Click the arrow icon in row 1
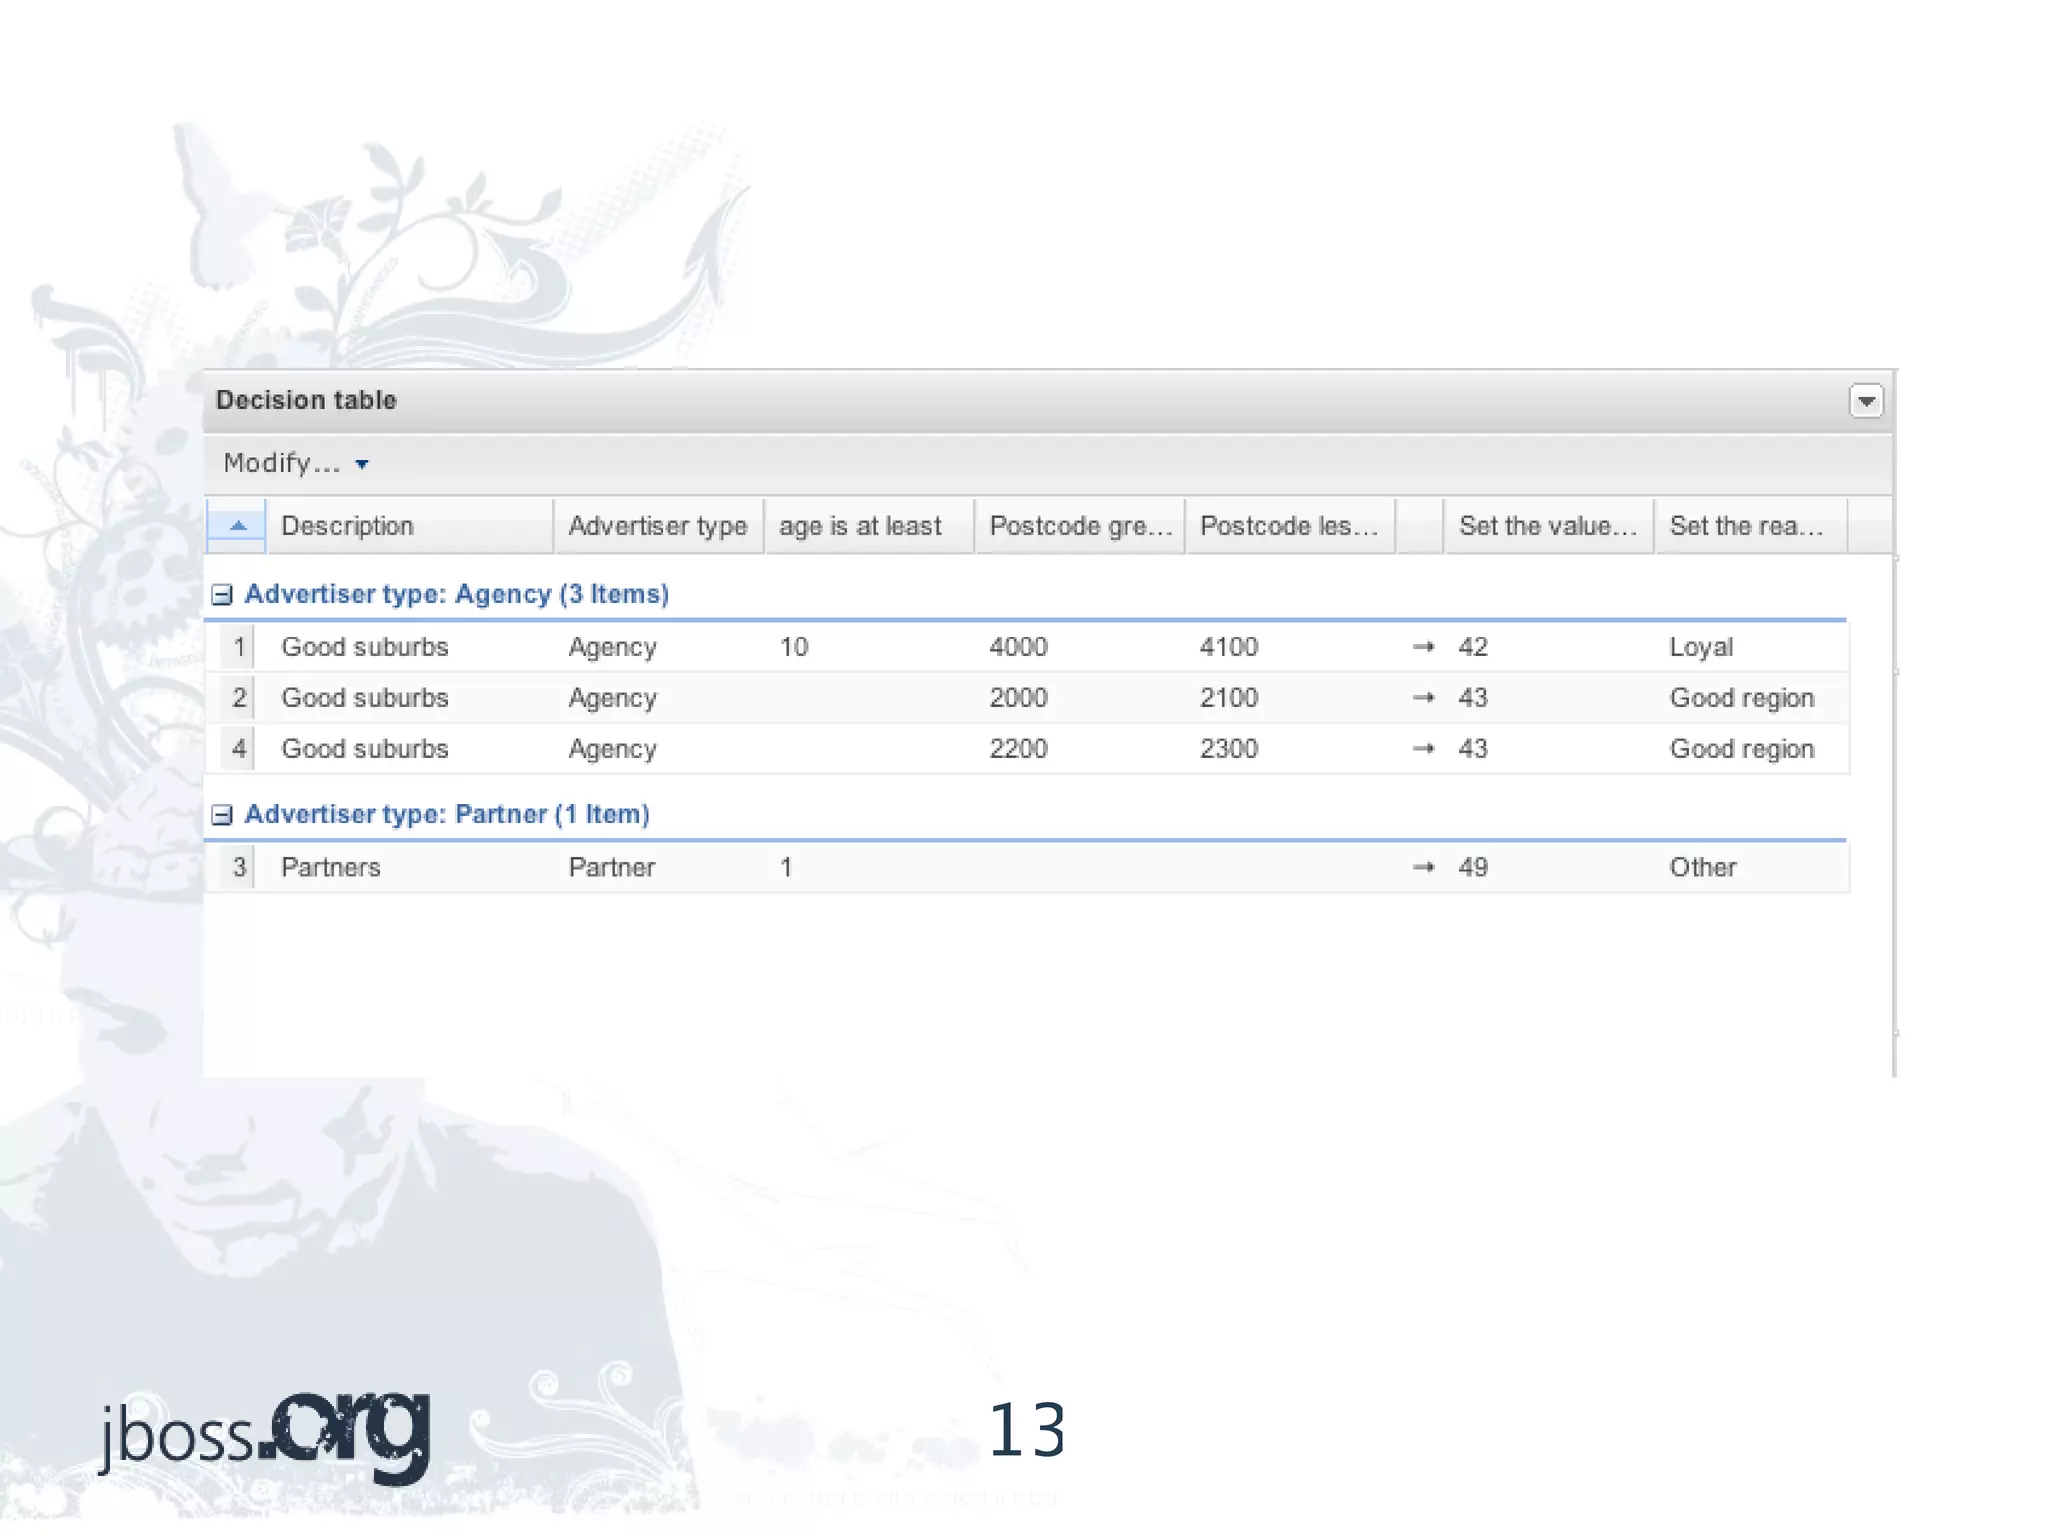Viewport: 2048px width, 1536px height. tap(1423, 647)
